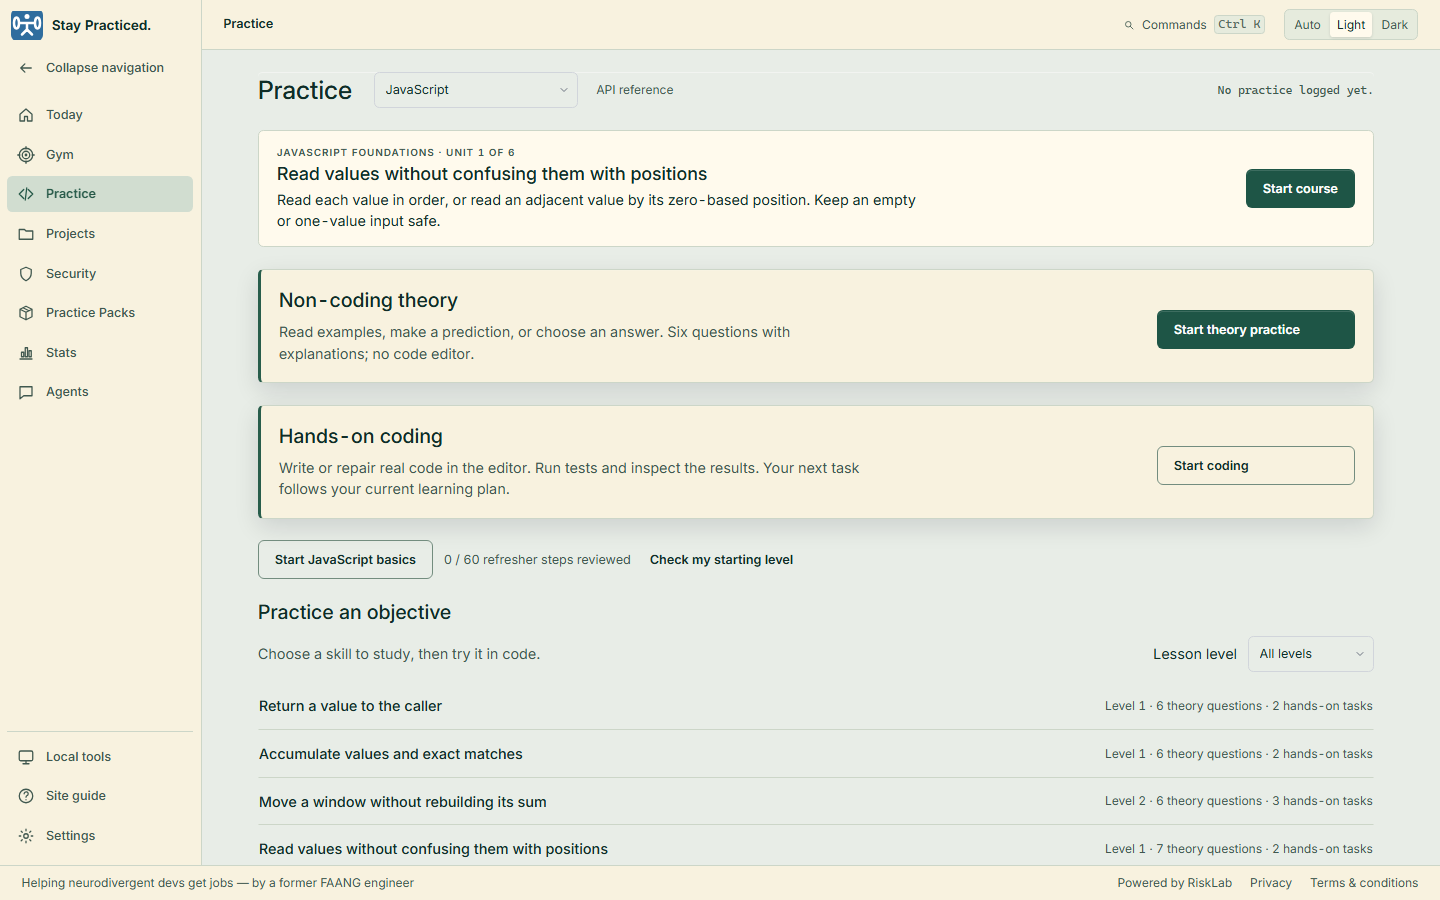Image resolution: width=1440 pixels, height=900 pixels.
Task: Click the Practice Packs box icon
Action: click(x=26, y=313)
